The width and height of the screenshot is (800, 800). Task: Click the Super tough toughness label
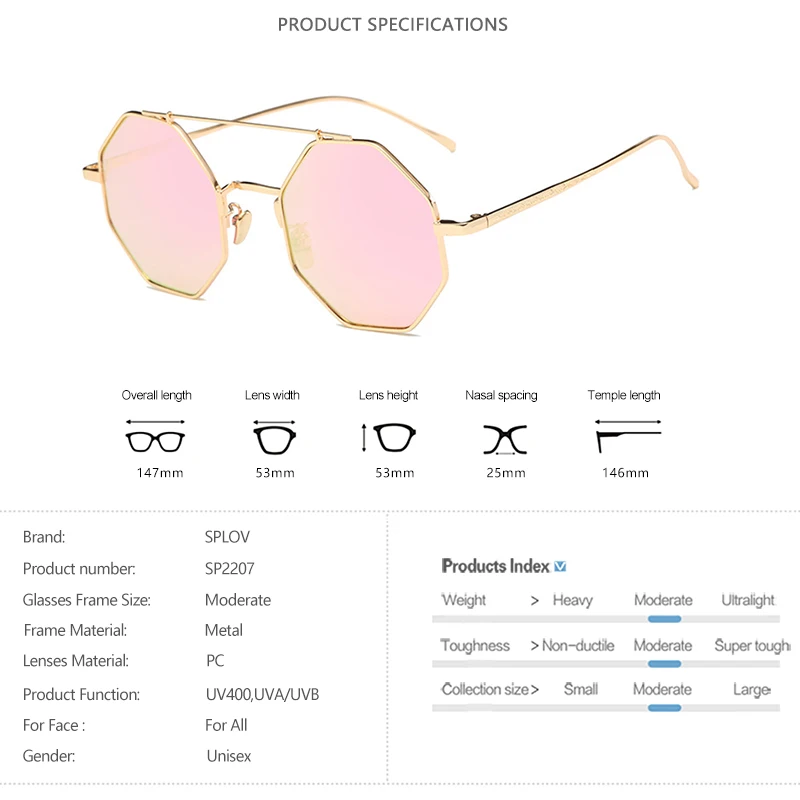[x=752, y=646]
